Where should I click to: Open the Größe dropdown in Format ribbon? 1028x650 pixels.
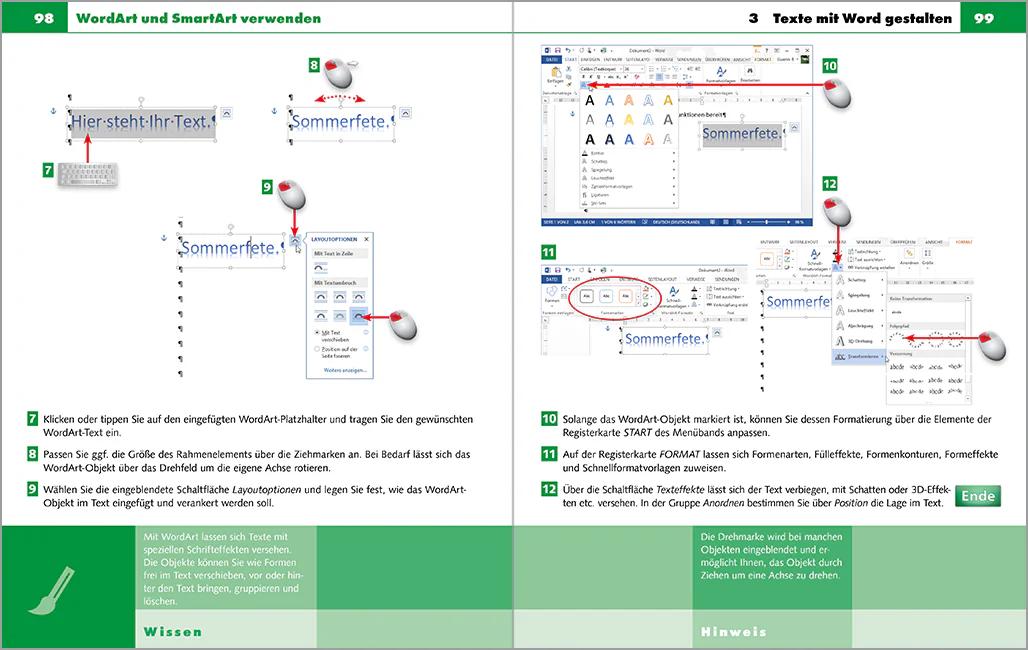click(928, 257)
